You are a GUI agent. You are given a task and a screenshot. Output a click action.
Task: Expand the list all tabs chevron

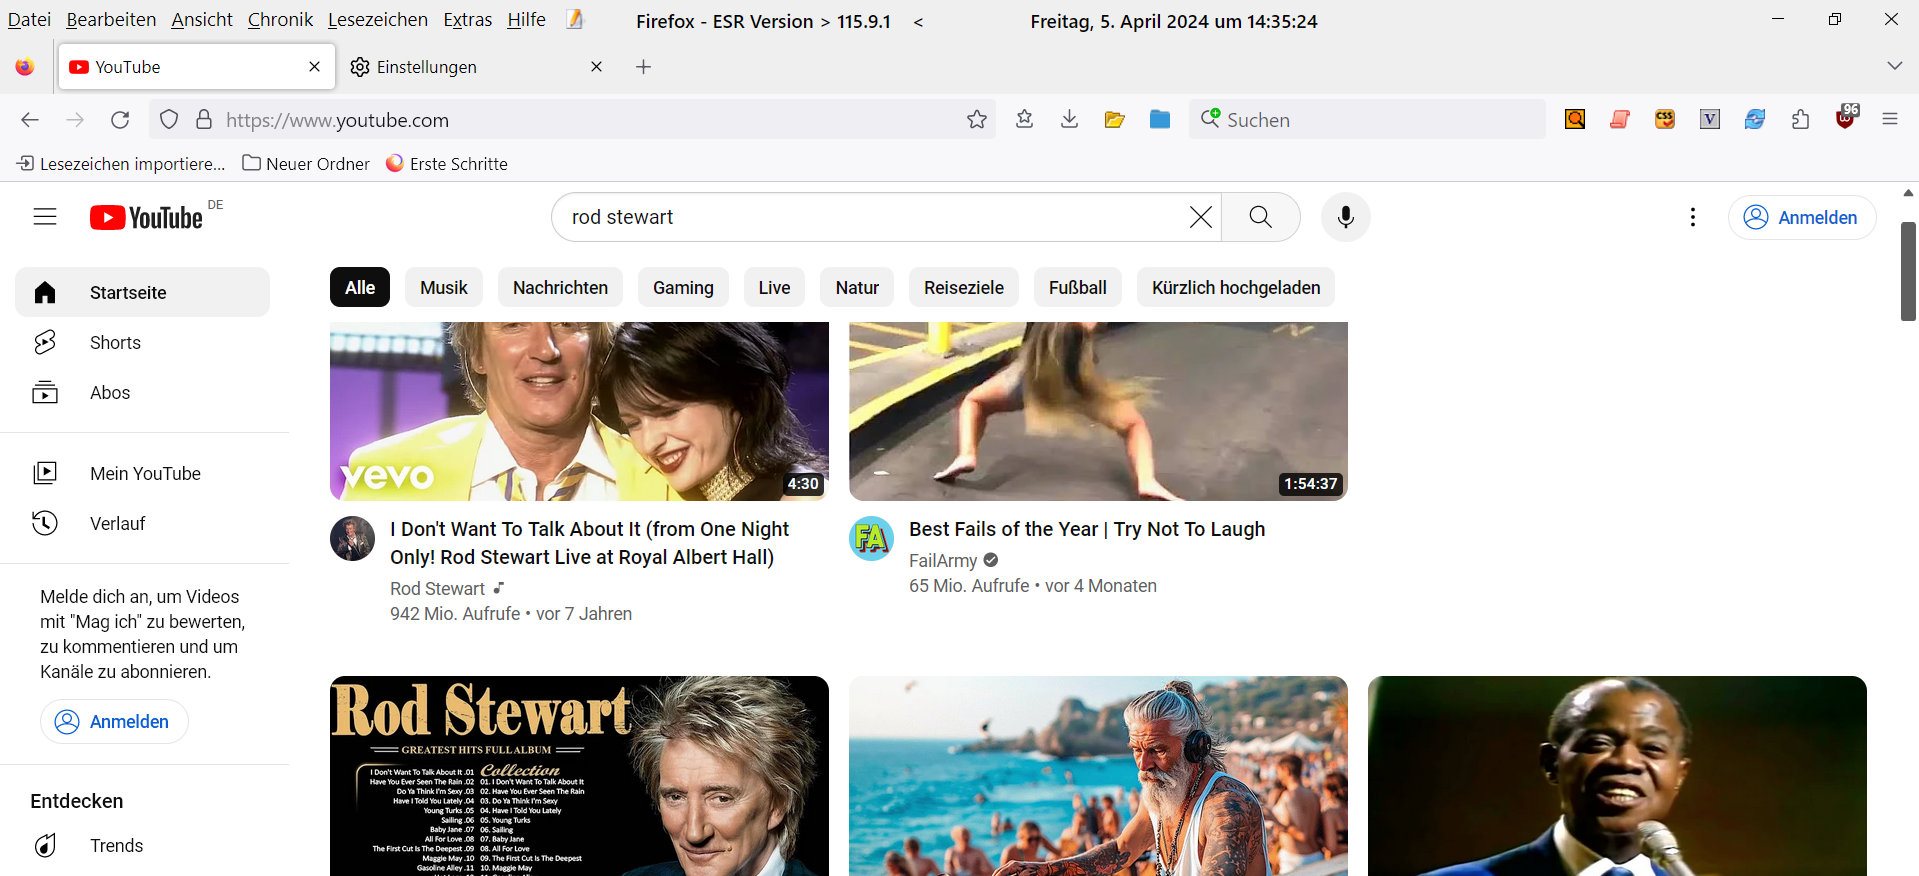[1894, 66]
